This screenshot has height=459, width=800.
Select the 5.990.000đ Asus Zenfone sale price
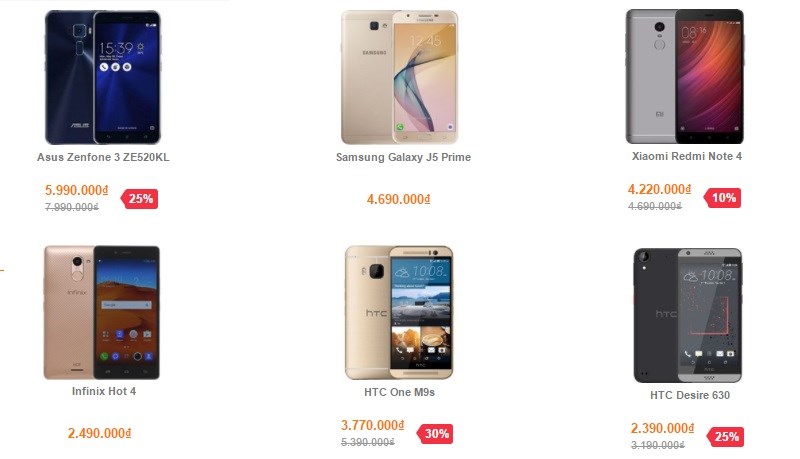[x=77, y=190]
